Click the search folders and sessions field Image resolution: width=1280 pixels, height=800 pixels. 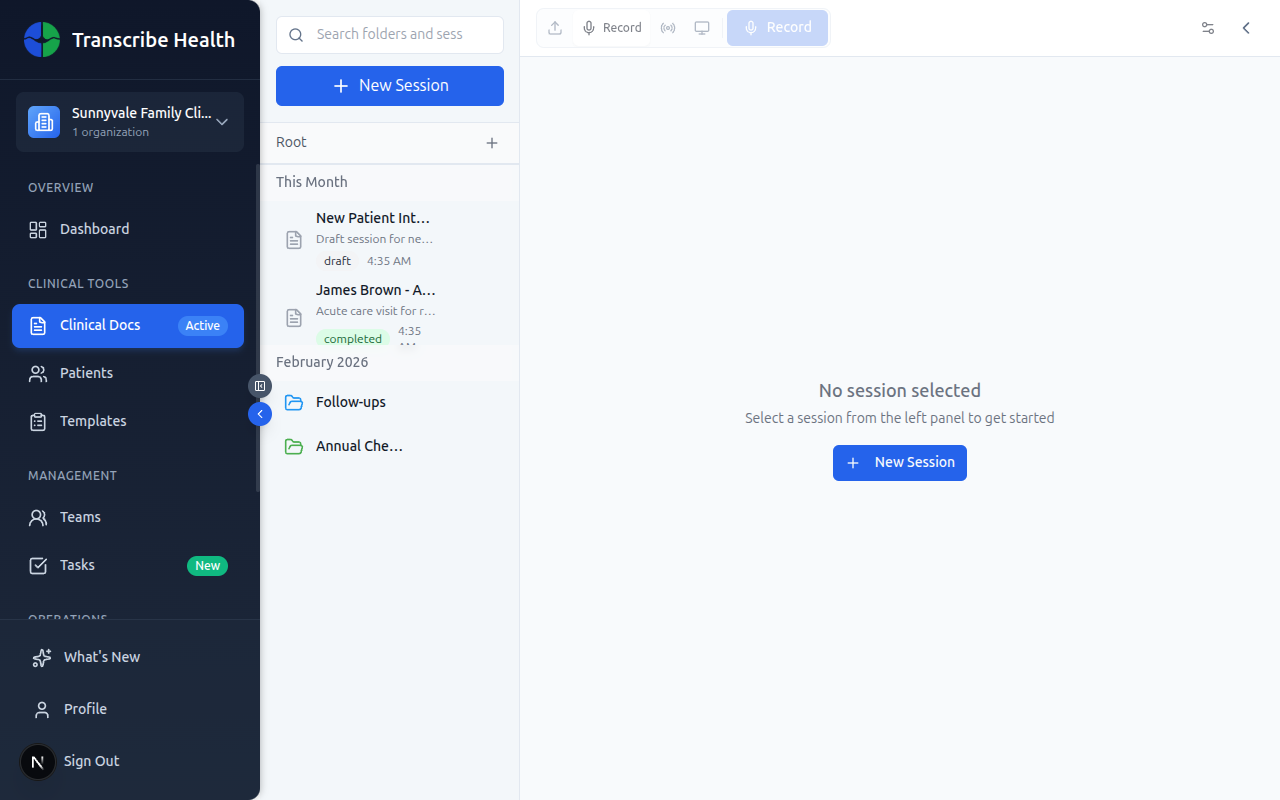point(400,34)
